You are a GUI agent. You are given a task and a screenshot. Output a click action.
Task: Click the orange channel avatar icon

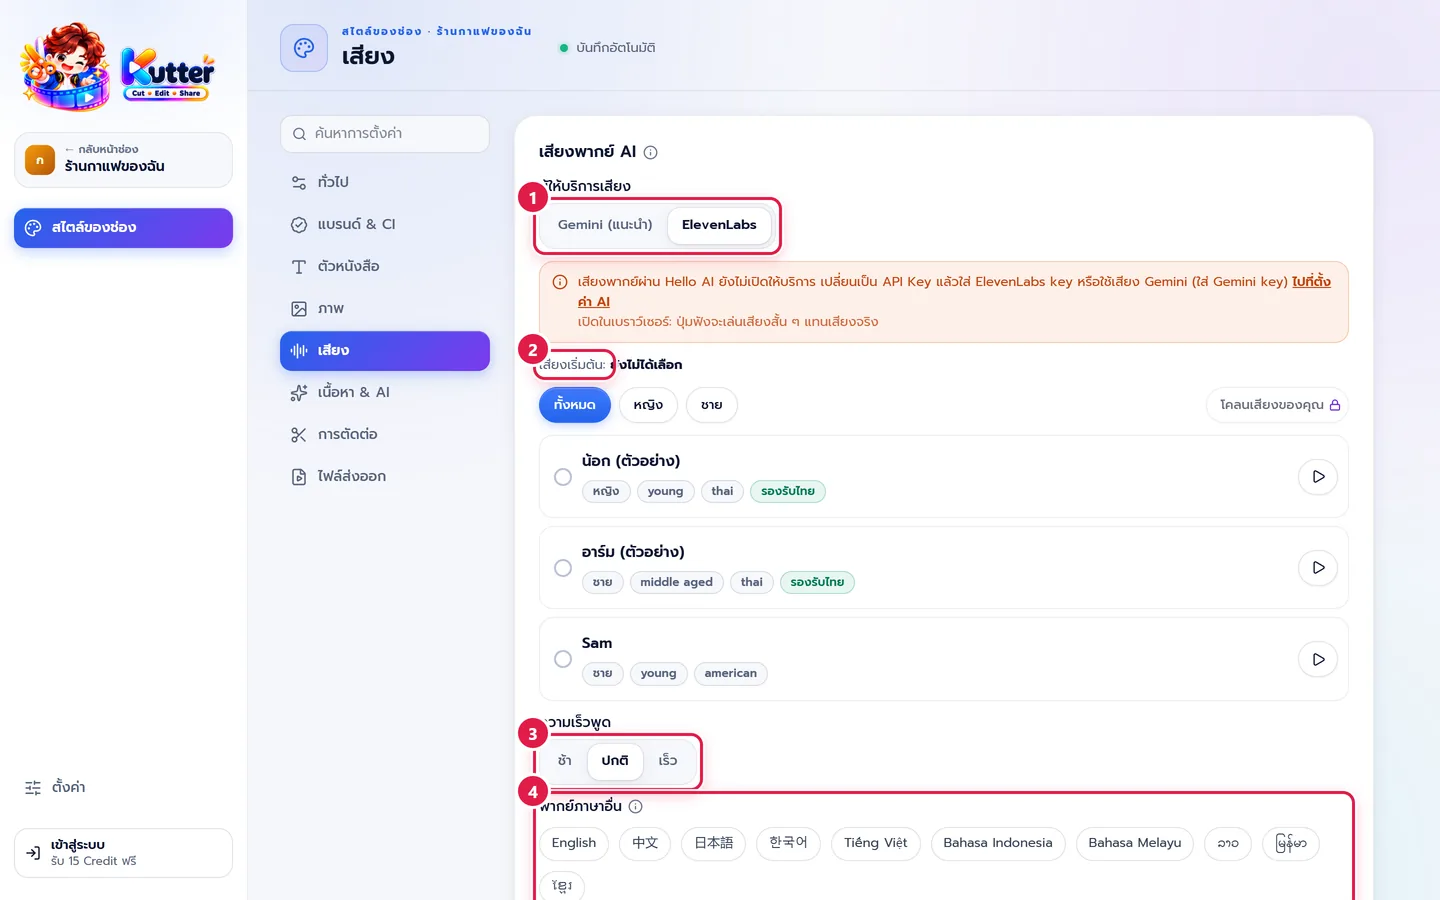[x=40, y=160]
